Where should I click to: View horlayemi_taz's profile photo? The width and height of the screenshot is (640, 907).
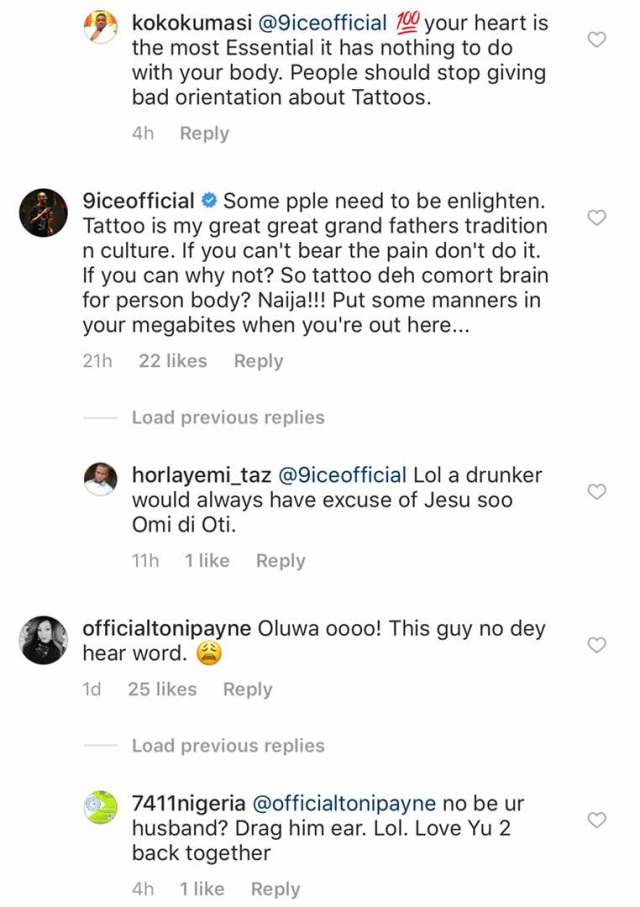click(100, 479)
